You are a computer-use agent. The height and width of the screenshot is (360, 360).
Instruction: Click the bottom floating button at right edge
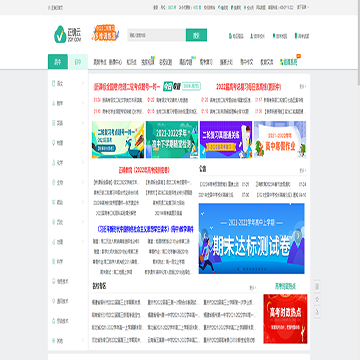point(317,311)
